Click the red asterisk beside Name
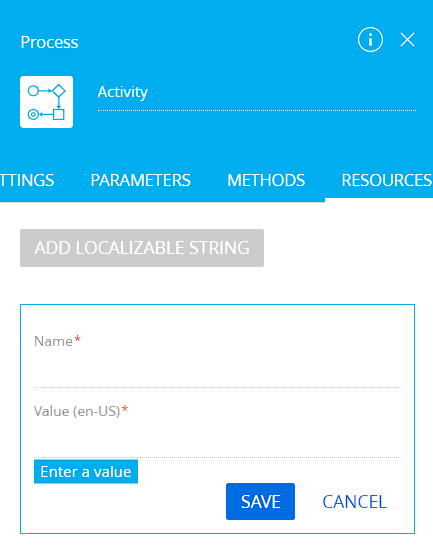The image size is (433, 549). point(77,339)
